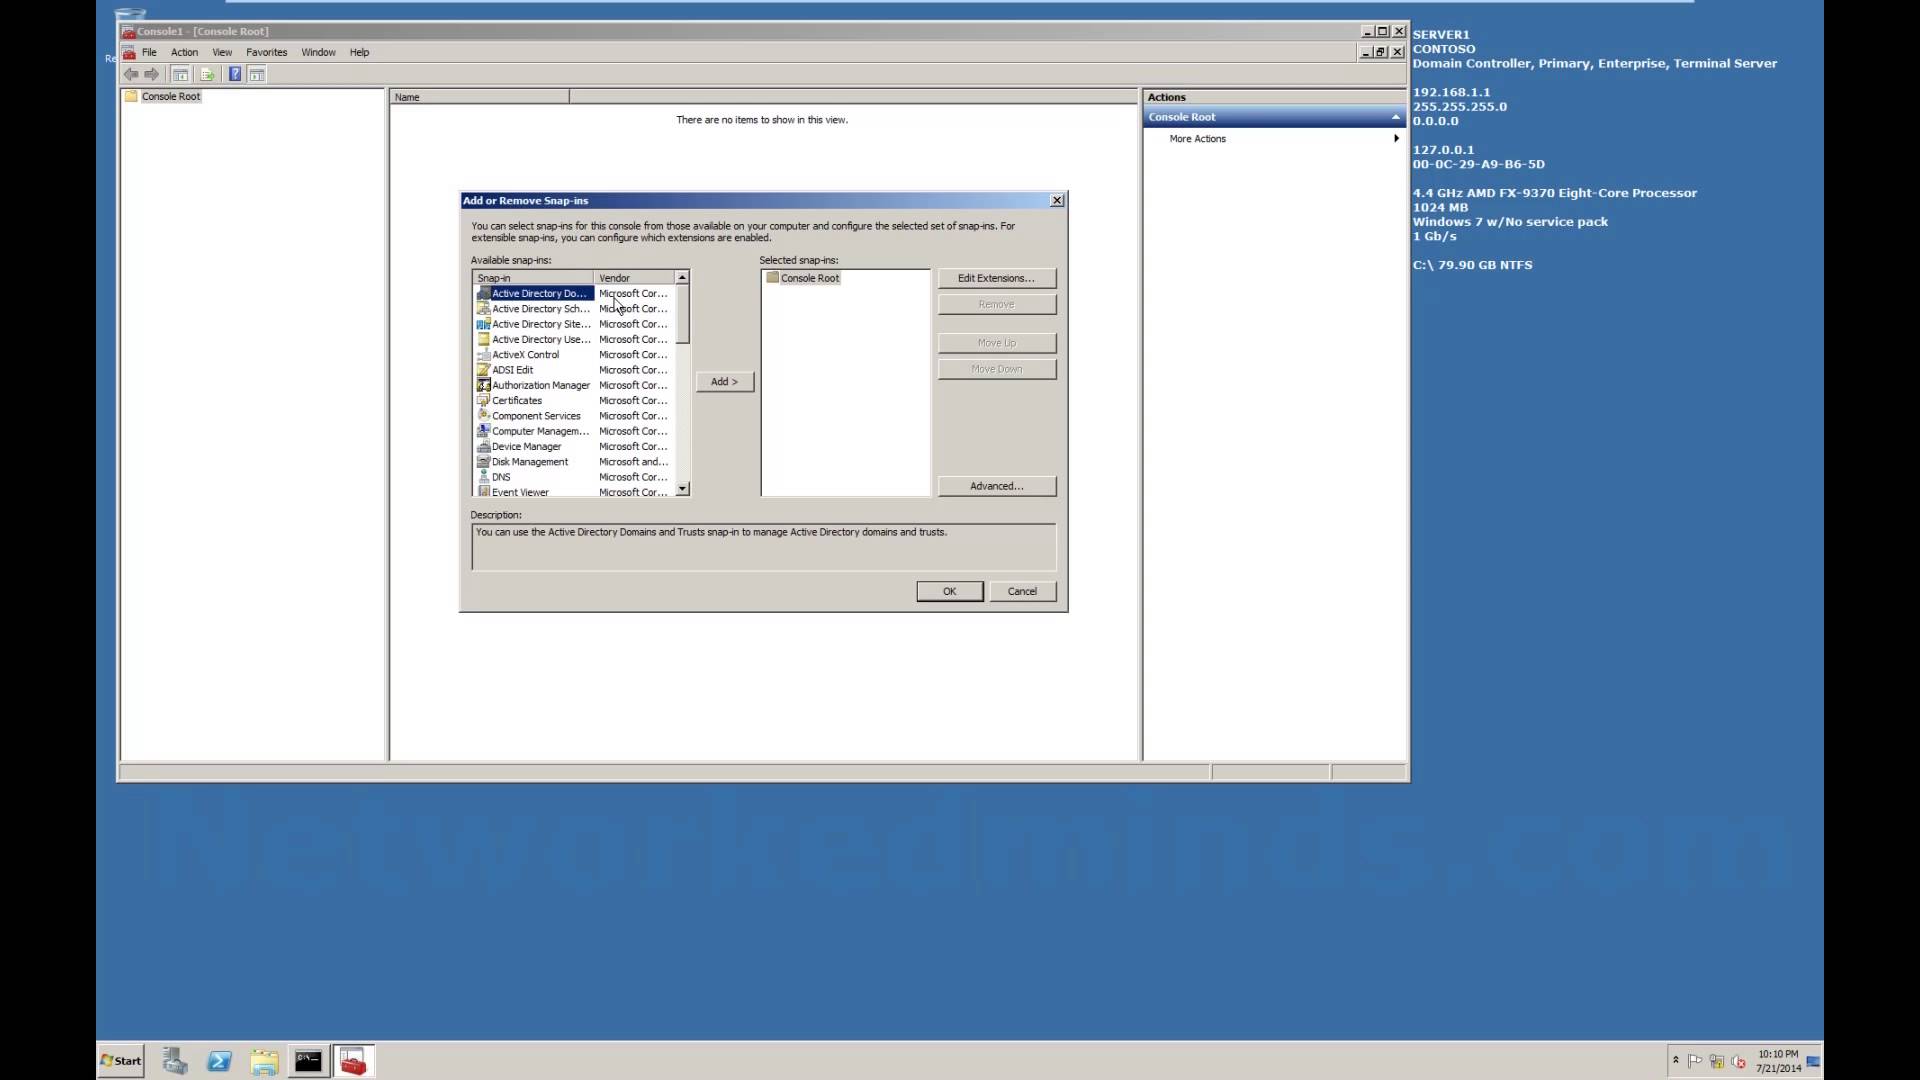Open the Window menu

[x=318, y=52]
